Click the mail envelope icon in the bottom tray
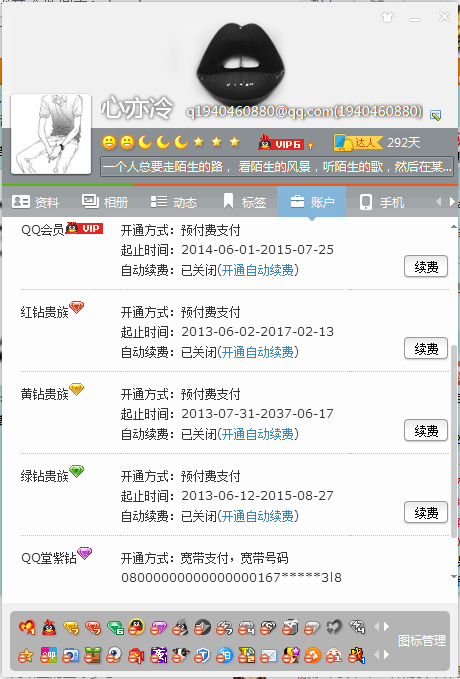 click(x=269, y=656)
